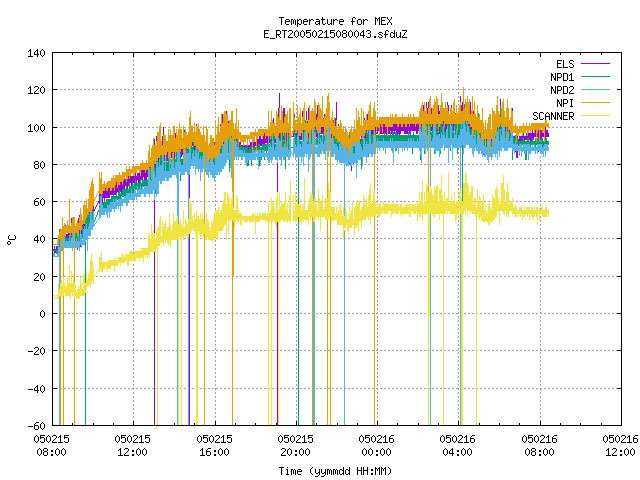This screenshot has width=640, height=480.
Task: Click the yellow SCANNER legend line sample
Action: coord(595,116)
